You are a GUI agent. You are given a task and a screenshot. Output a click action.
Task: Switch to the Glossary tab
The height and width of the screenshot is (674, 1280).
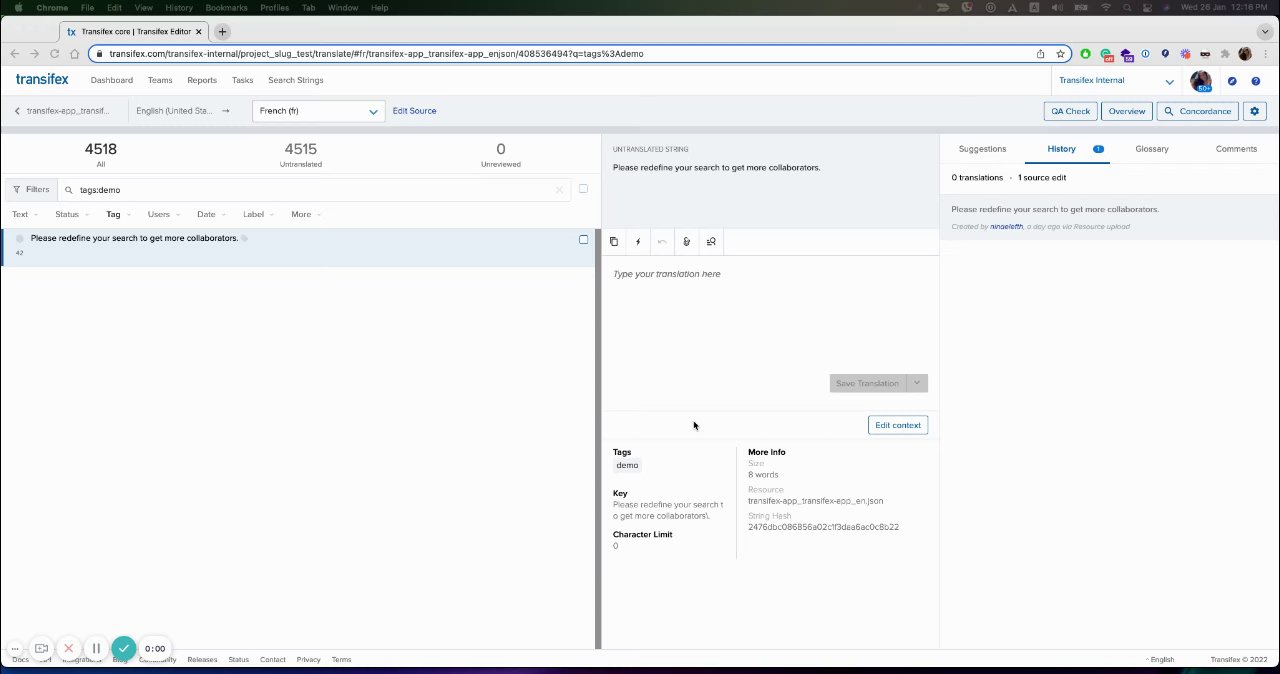point(1152,149)
